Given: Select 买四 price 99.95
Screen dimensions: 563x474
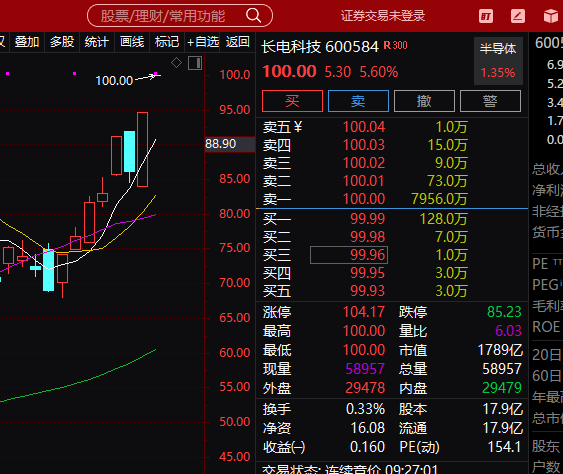Looking at the screenshot, I should [367, 273].
